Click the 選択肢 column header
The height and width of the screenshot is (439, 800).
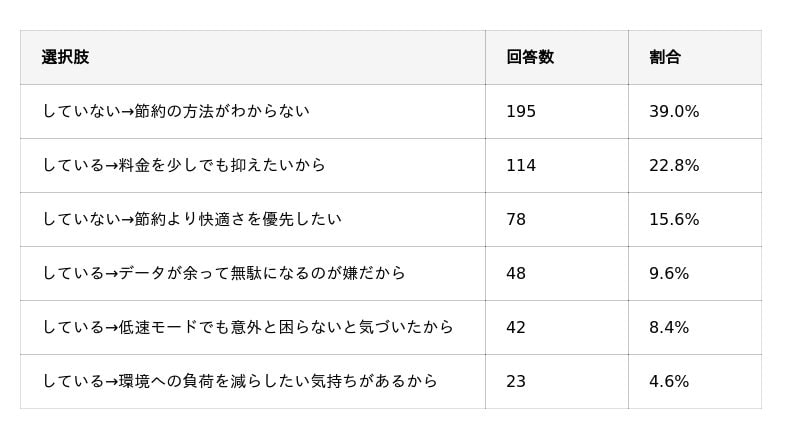65,57
